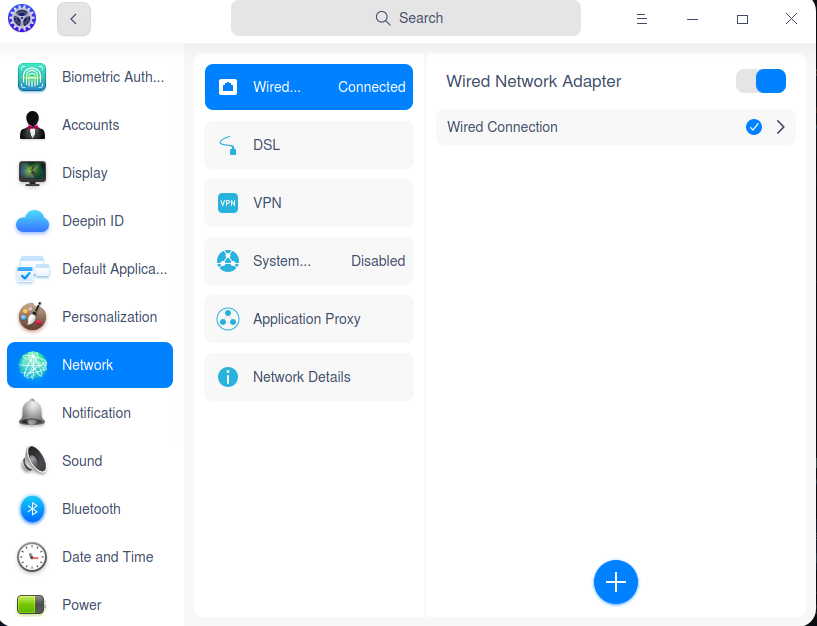
Task: Click the 'Wired Connection' entry text
Action: pyautogui.click(x=502, y=127)
